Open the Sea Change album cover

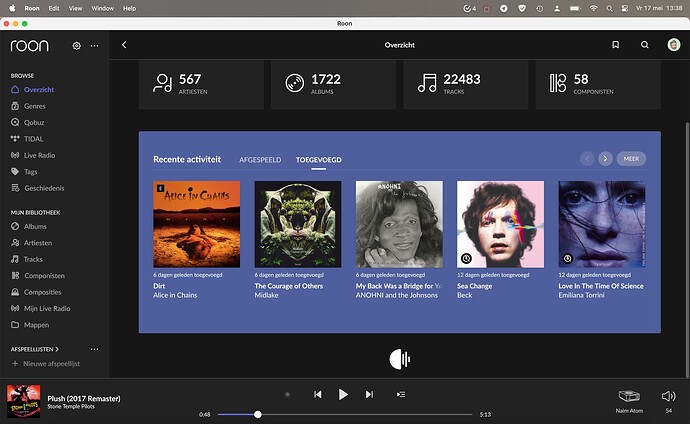(x=500, y=224)
